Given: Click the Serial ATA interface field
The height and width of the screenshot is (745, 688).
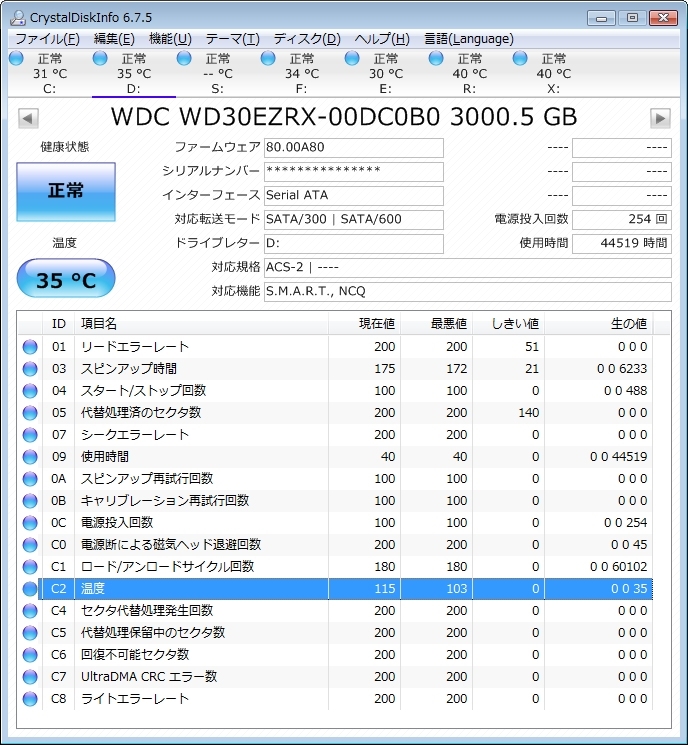Looking at the screenshot, I should click(354, 195).
